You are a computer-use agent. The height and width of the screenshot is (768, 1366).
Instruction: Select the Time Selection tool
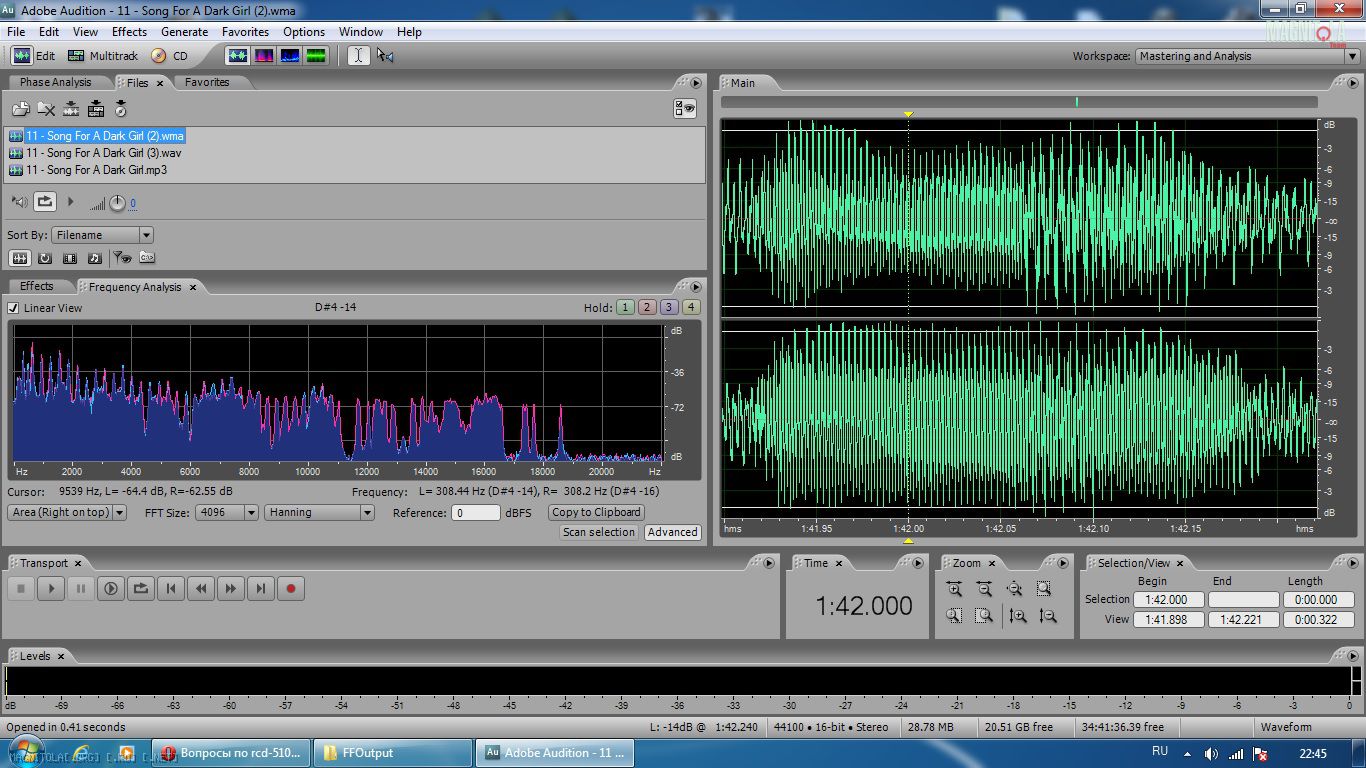[x=358, y=56]
